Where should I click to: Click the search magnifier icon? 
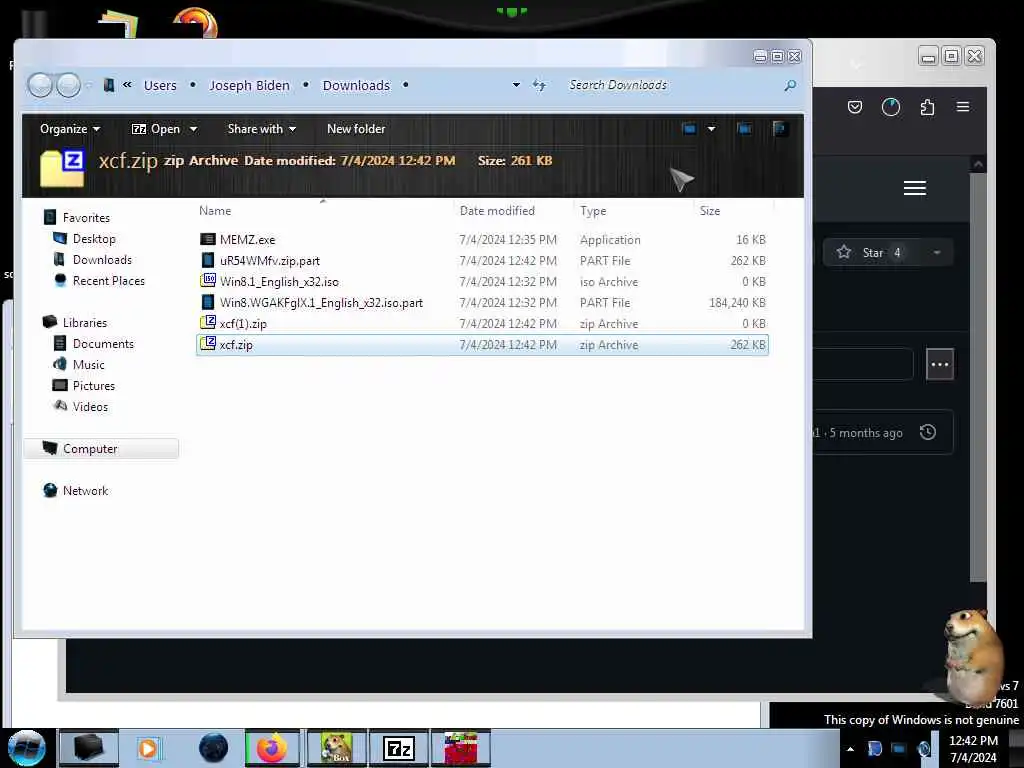(x=790, y=85)
